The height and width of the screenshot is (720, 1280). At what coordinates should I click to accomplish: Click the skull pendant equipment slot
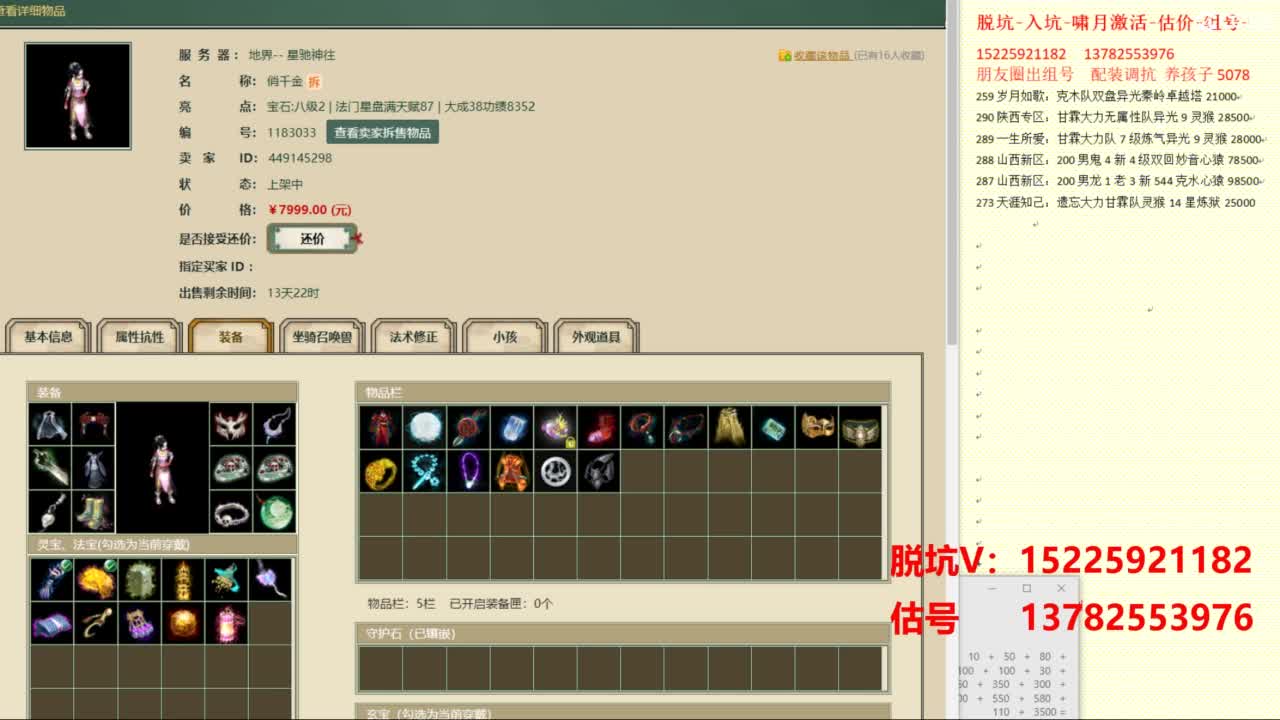tap(50, 511)
